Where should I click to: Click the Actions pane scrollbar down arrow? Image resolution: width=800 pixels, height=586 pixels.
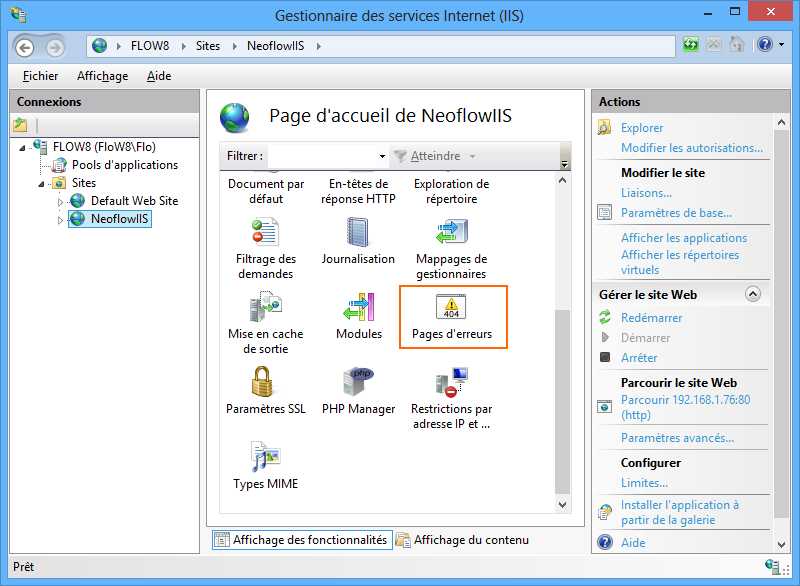[782, 544]
